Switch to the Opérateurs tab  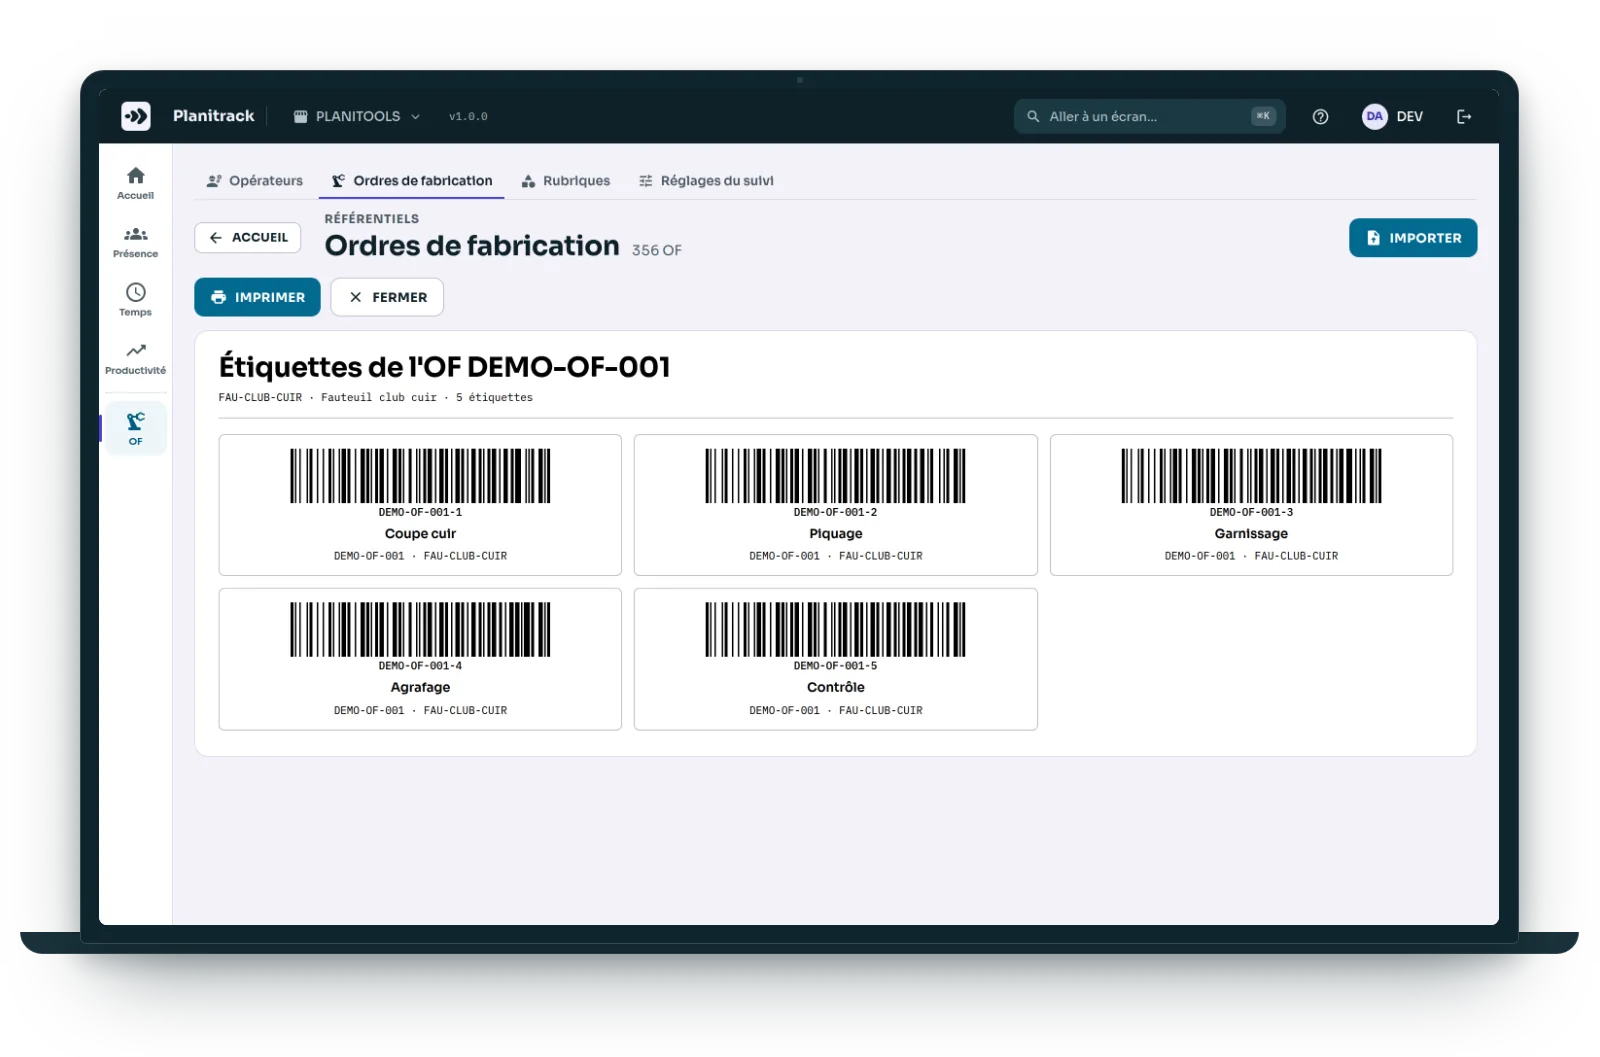(254, 181)
